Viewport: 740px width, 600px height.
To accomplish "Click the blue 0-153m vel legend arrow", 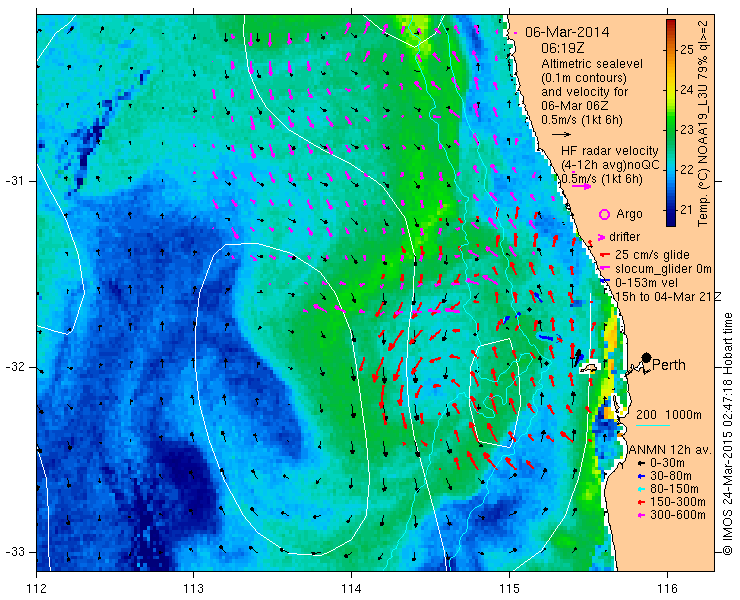I will (x=604, y=281).
